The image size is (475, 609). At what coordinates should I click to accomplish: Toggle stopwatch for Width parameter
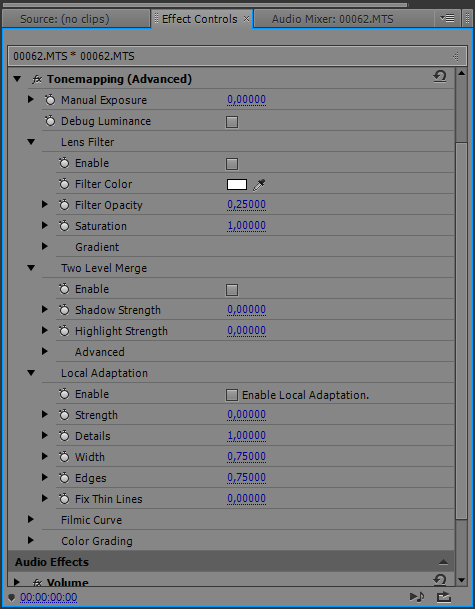pyautogui.click(x=64, y=457)
